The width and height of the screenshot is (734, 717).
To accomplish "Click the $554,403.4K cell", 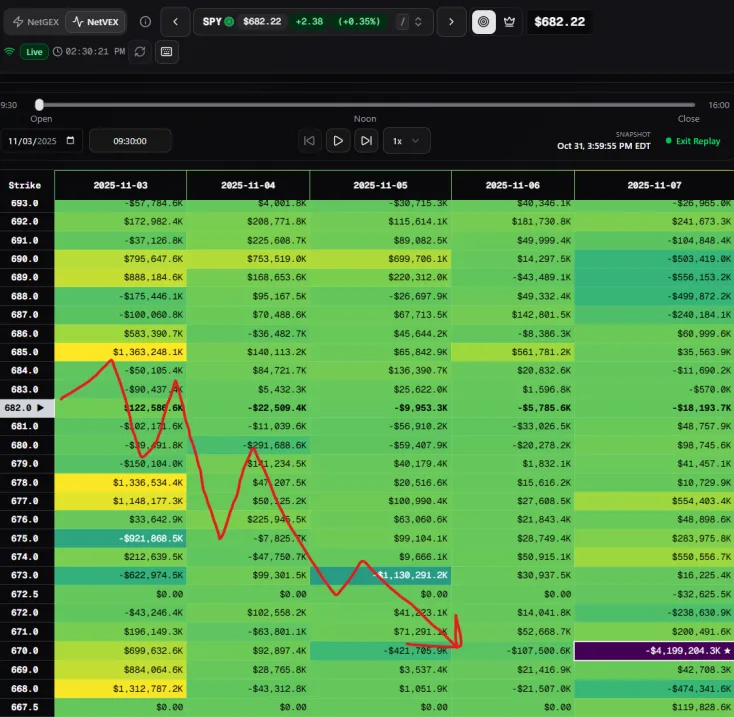I will click(654, 501).
